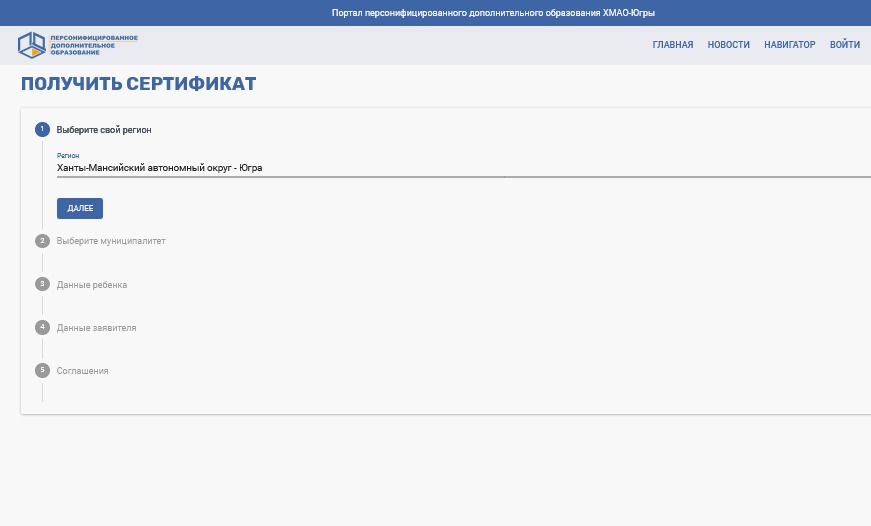Select the step 1 number circle
871x526 pixels.
click(x=42, y=130)
